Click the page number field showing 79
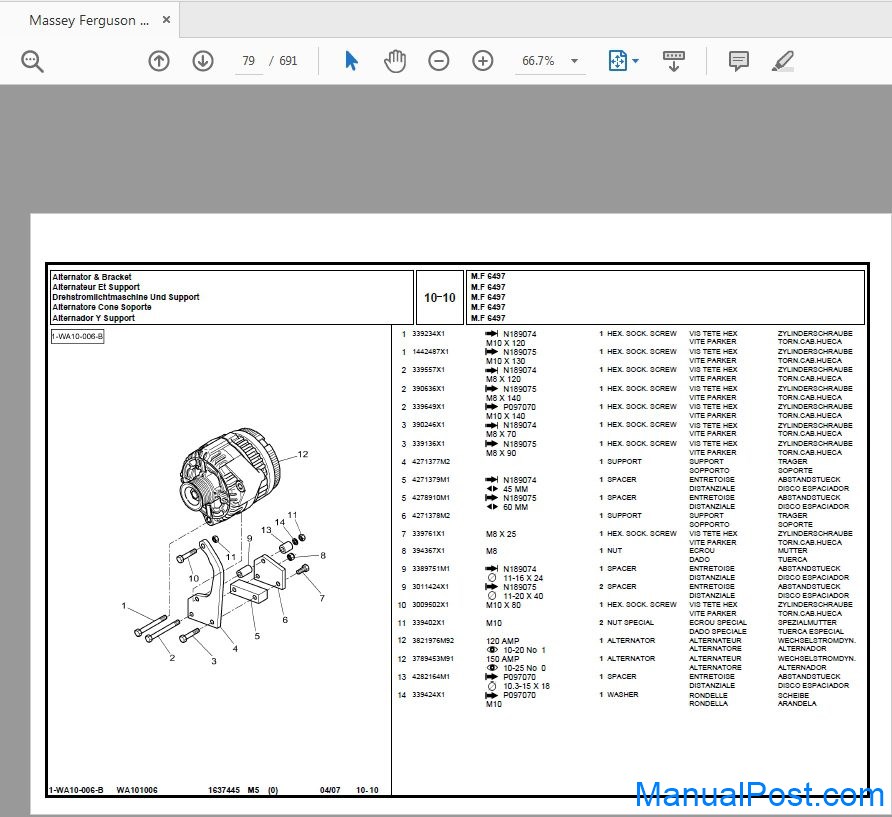This screenshot has width=892, height=817. tap(249, 61)
